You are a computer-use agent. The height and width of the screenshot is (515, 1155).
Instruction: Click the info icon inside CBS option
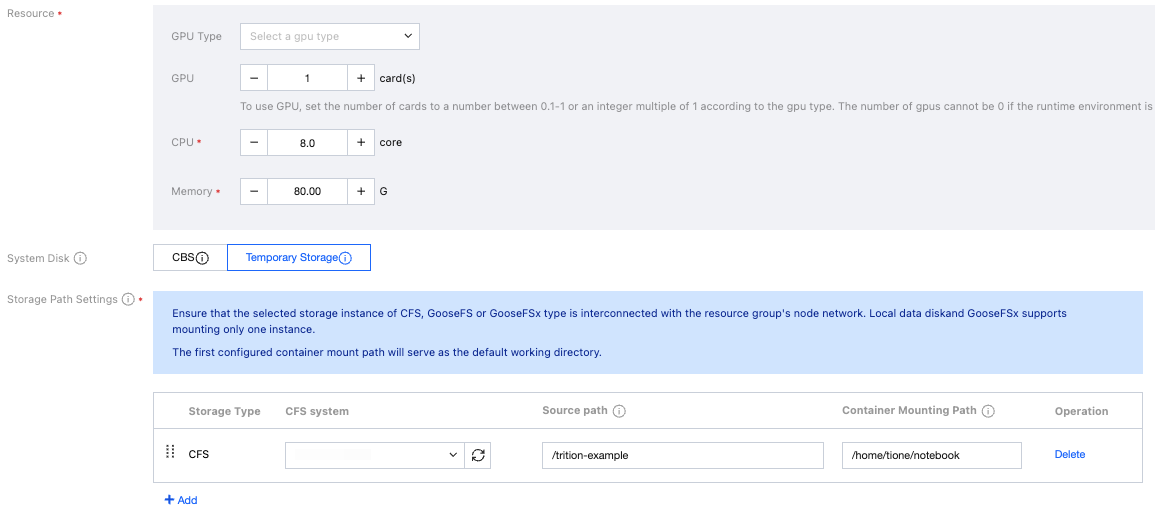pos(202,258)
